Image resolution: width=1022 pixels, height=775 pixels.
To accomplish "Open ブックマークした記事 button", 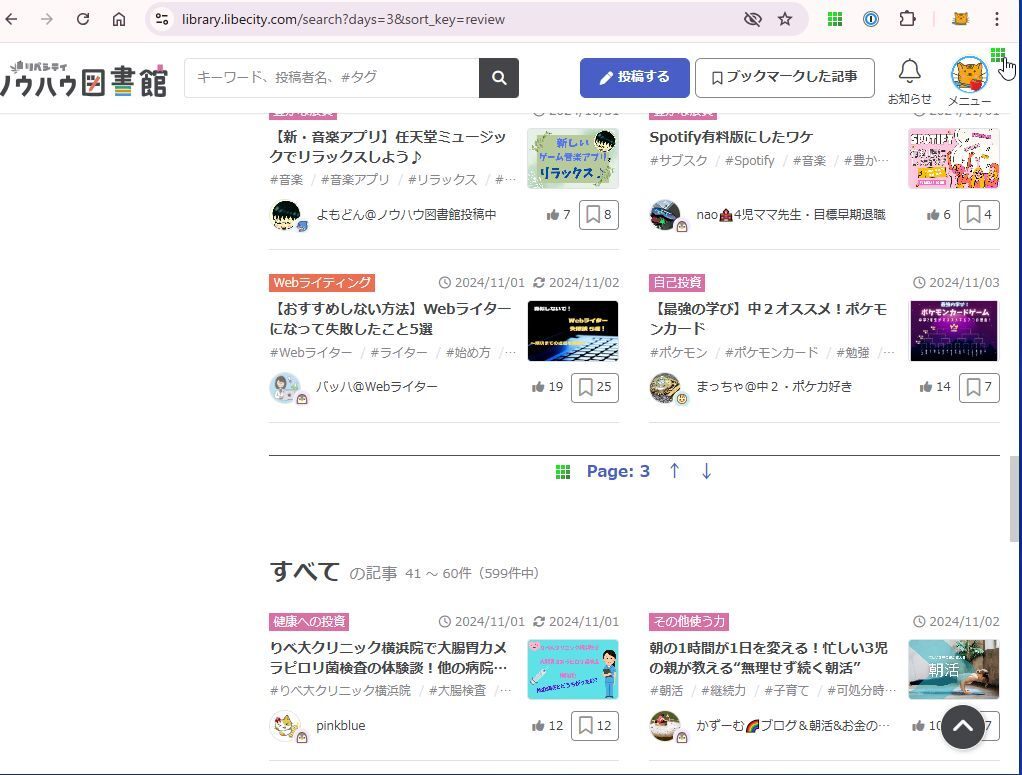I will point(785,78).
